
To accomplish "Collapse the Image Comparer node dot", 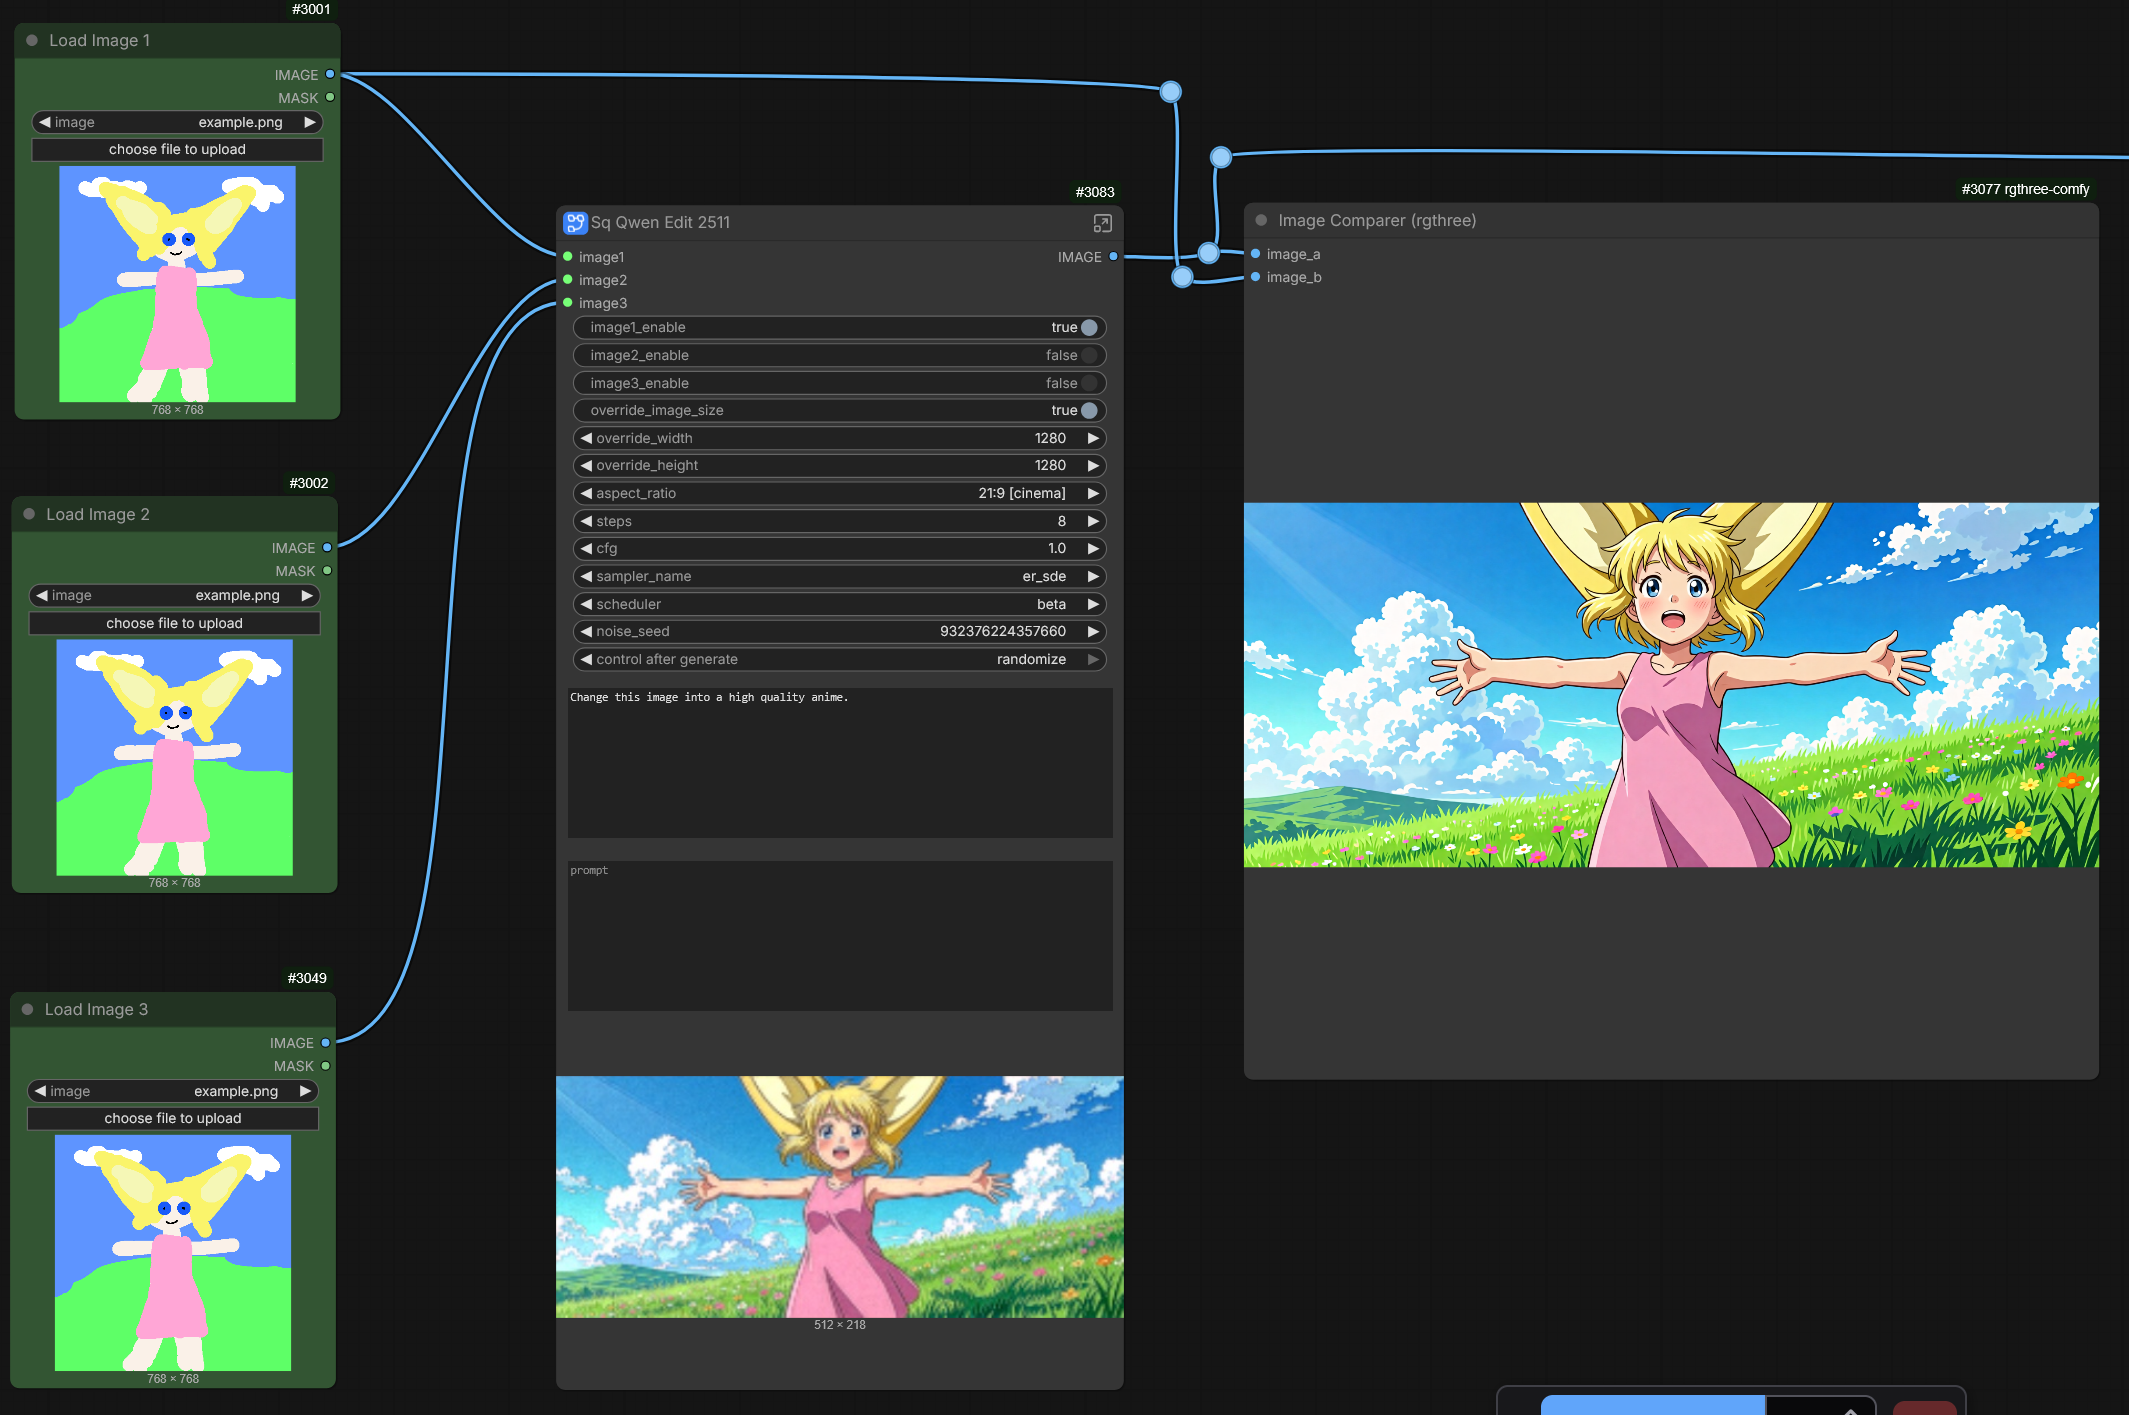I will tap(1261, 220).
